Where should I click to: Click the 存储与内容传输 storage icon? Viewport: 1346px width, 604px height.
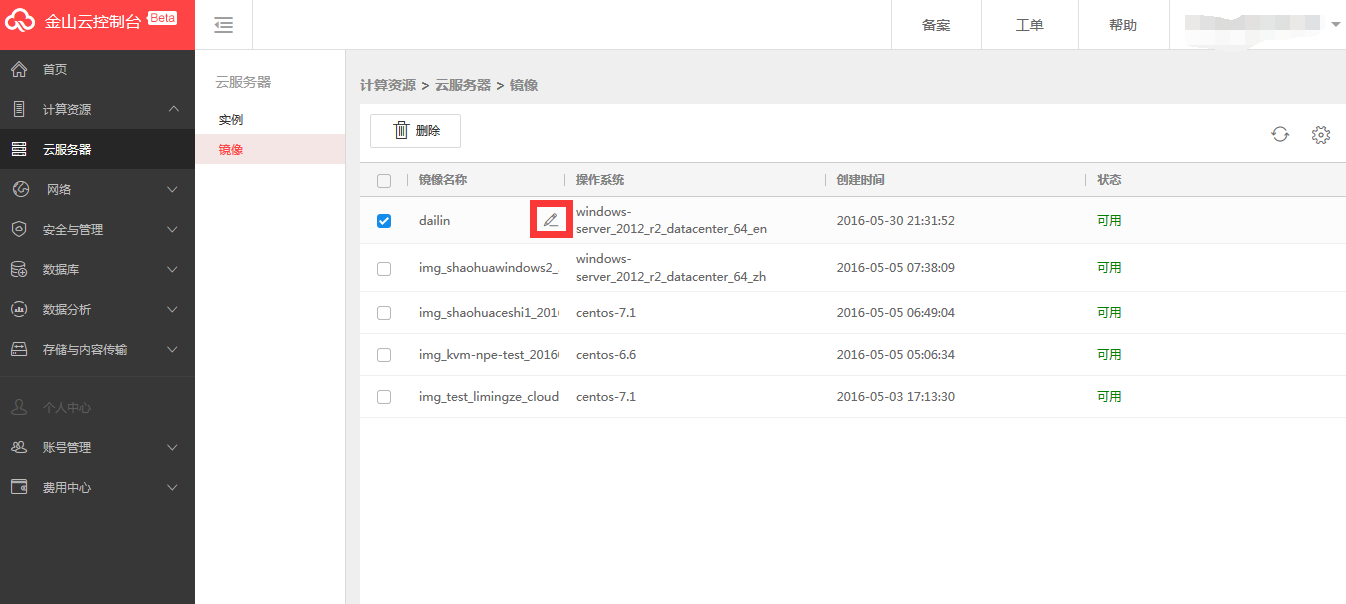click(x=19, y=349)
